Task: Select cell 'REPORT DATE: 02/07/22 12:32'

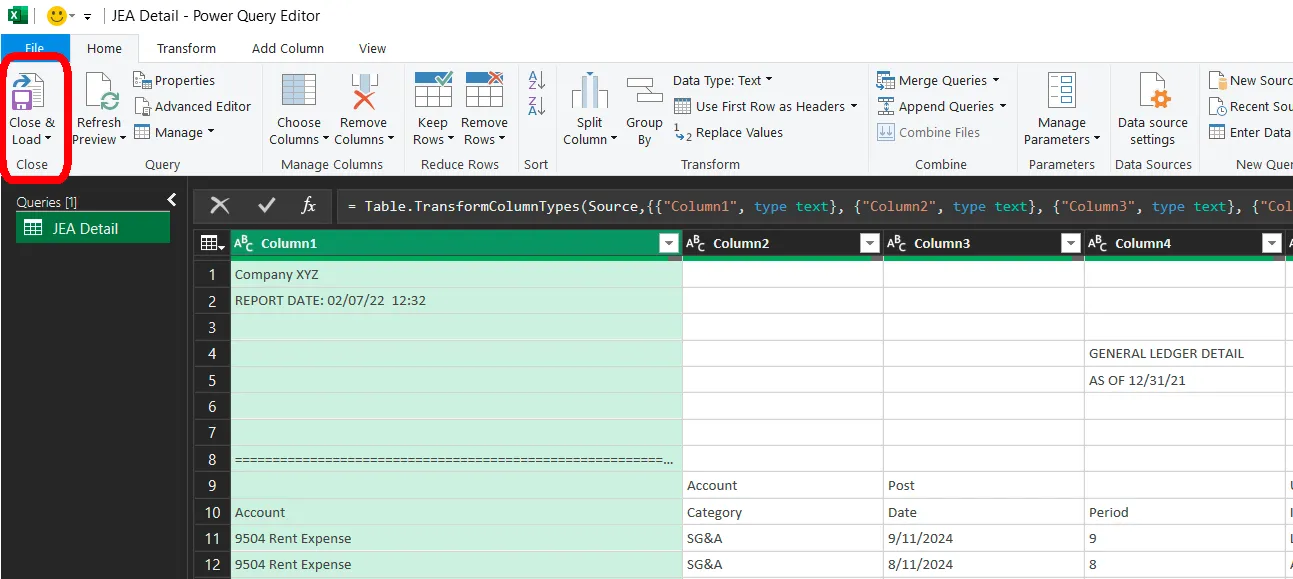Action: 456,300
